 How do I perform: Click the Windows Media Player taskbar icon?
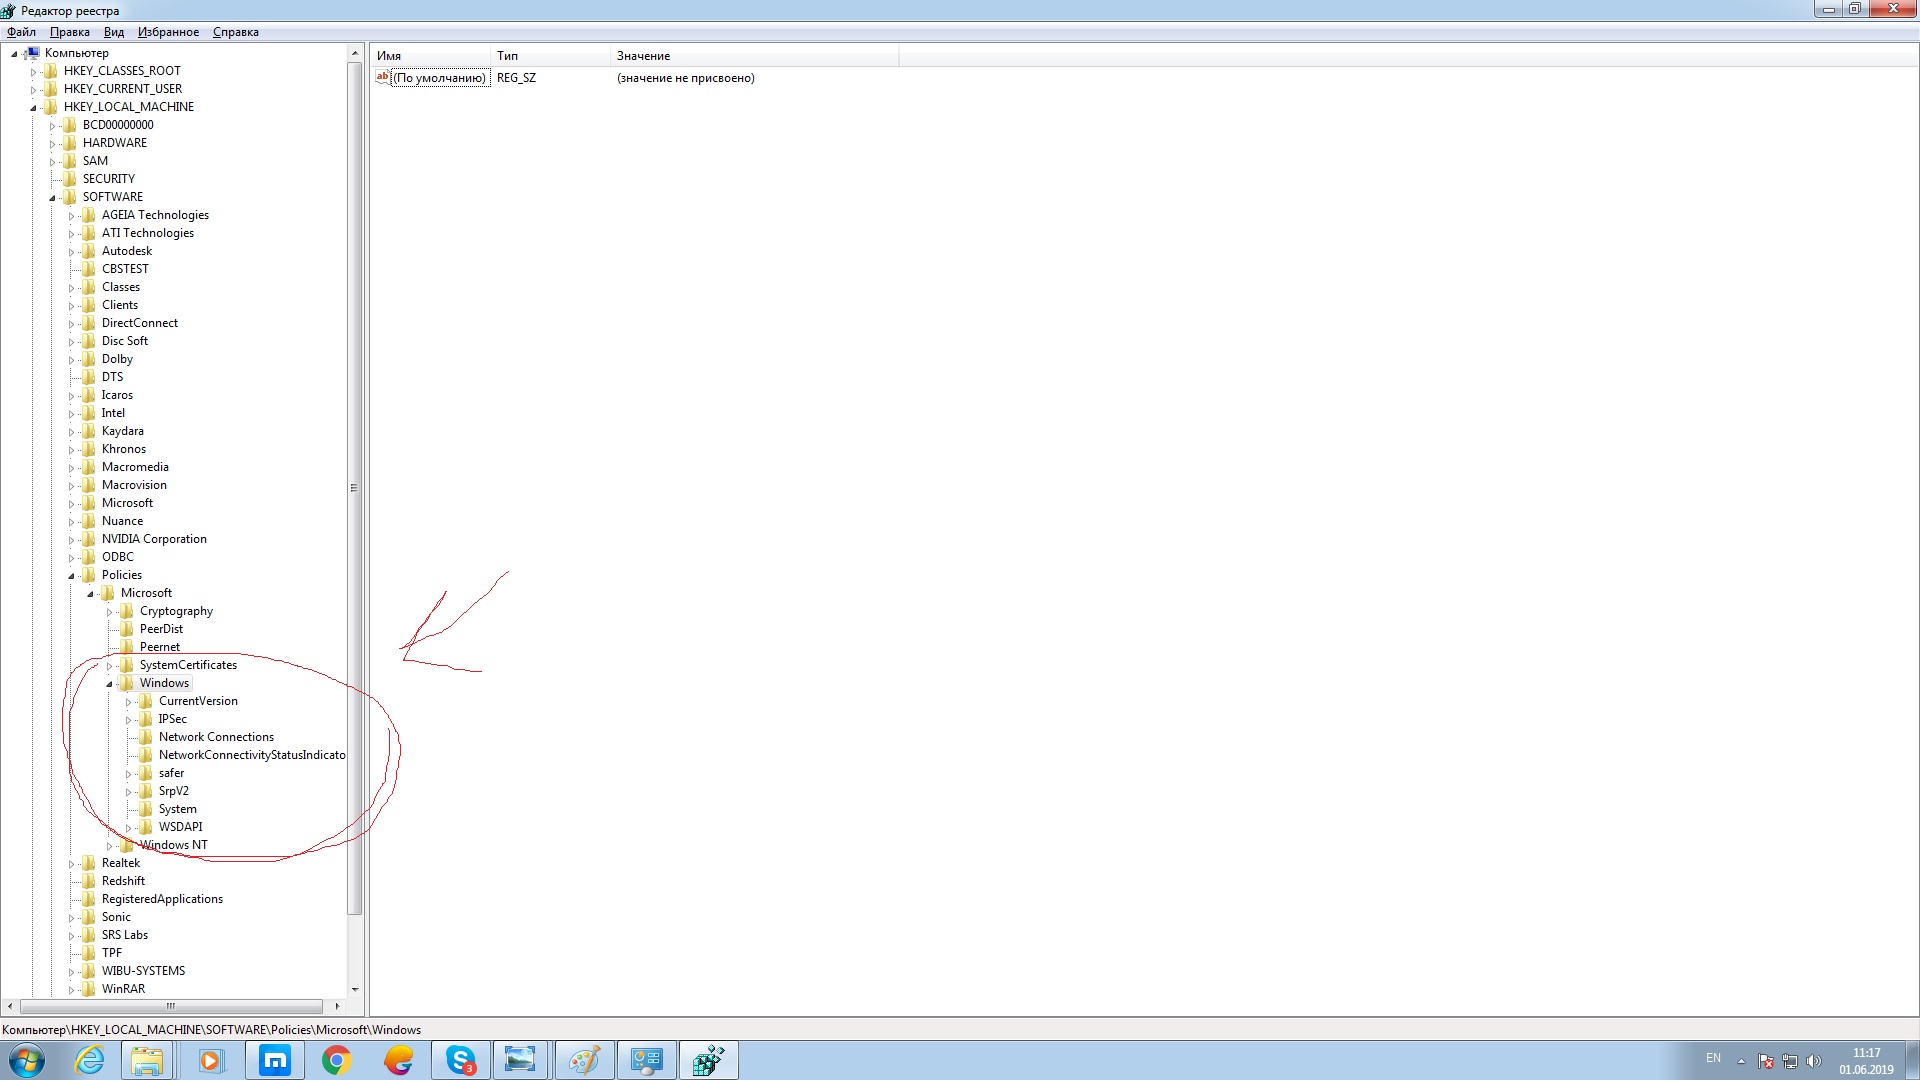coord(210,1060)
